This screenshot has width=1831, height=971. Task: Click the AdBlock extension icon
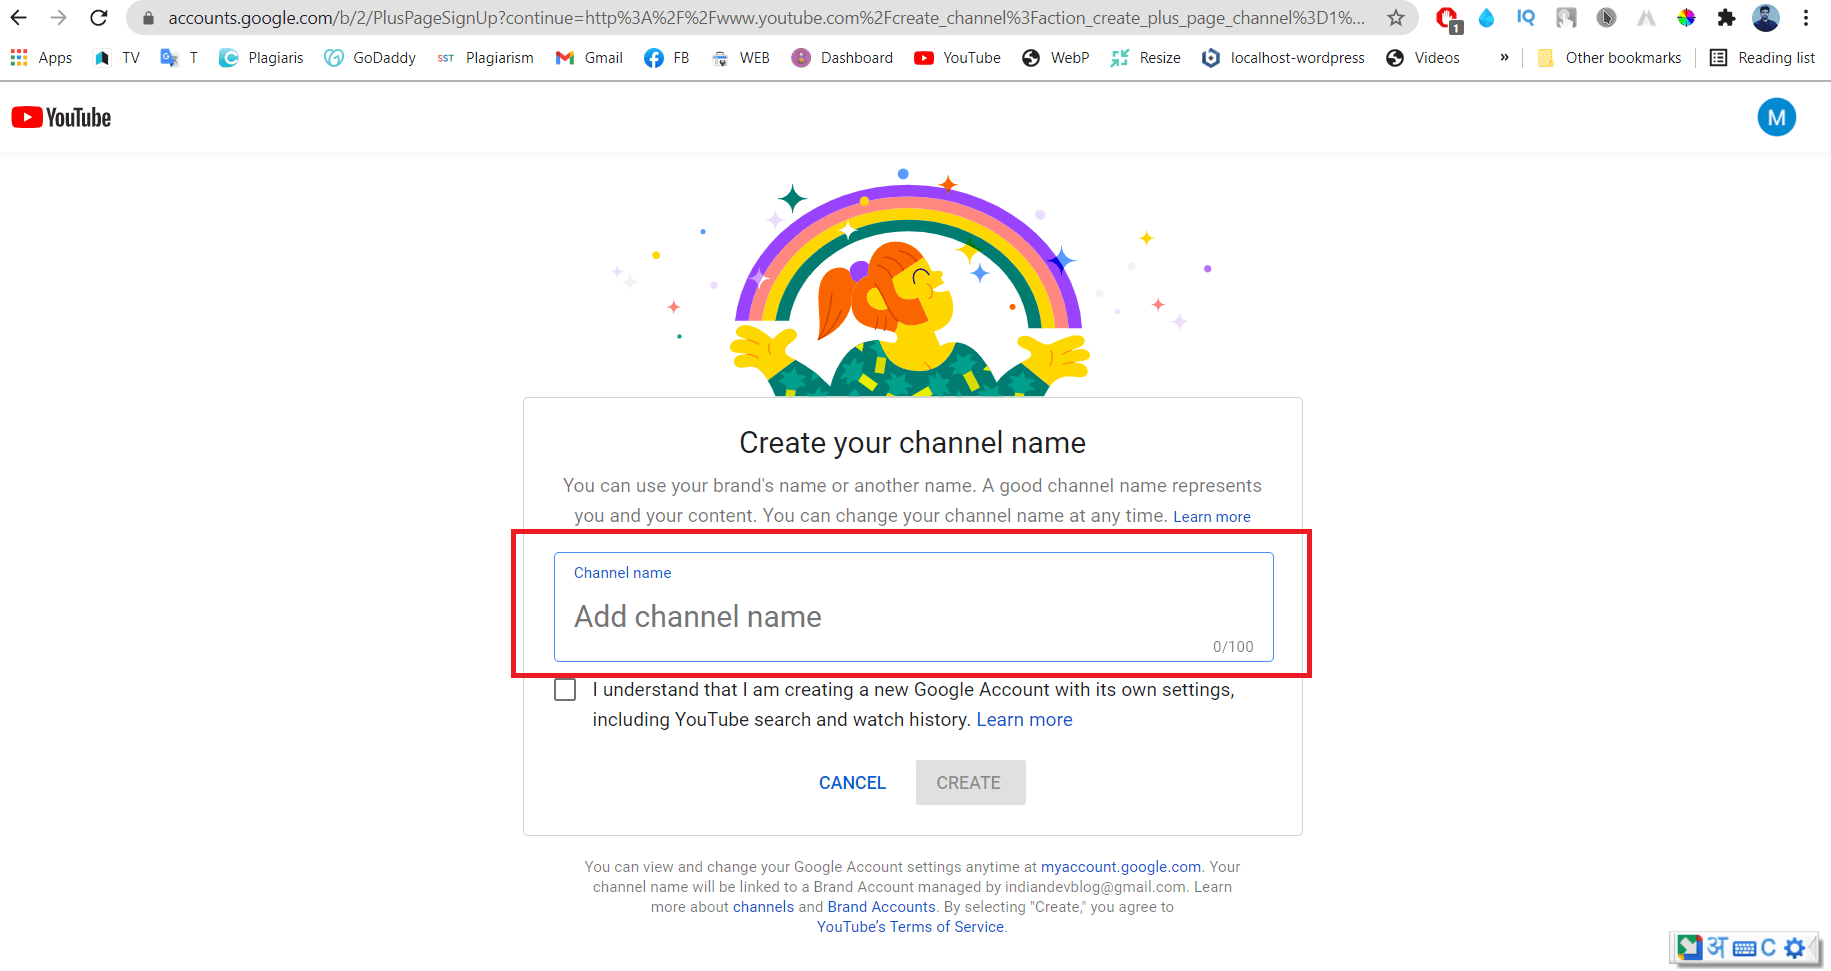(x=1447, y=17)
